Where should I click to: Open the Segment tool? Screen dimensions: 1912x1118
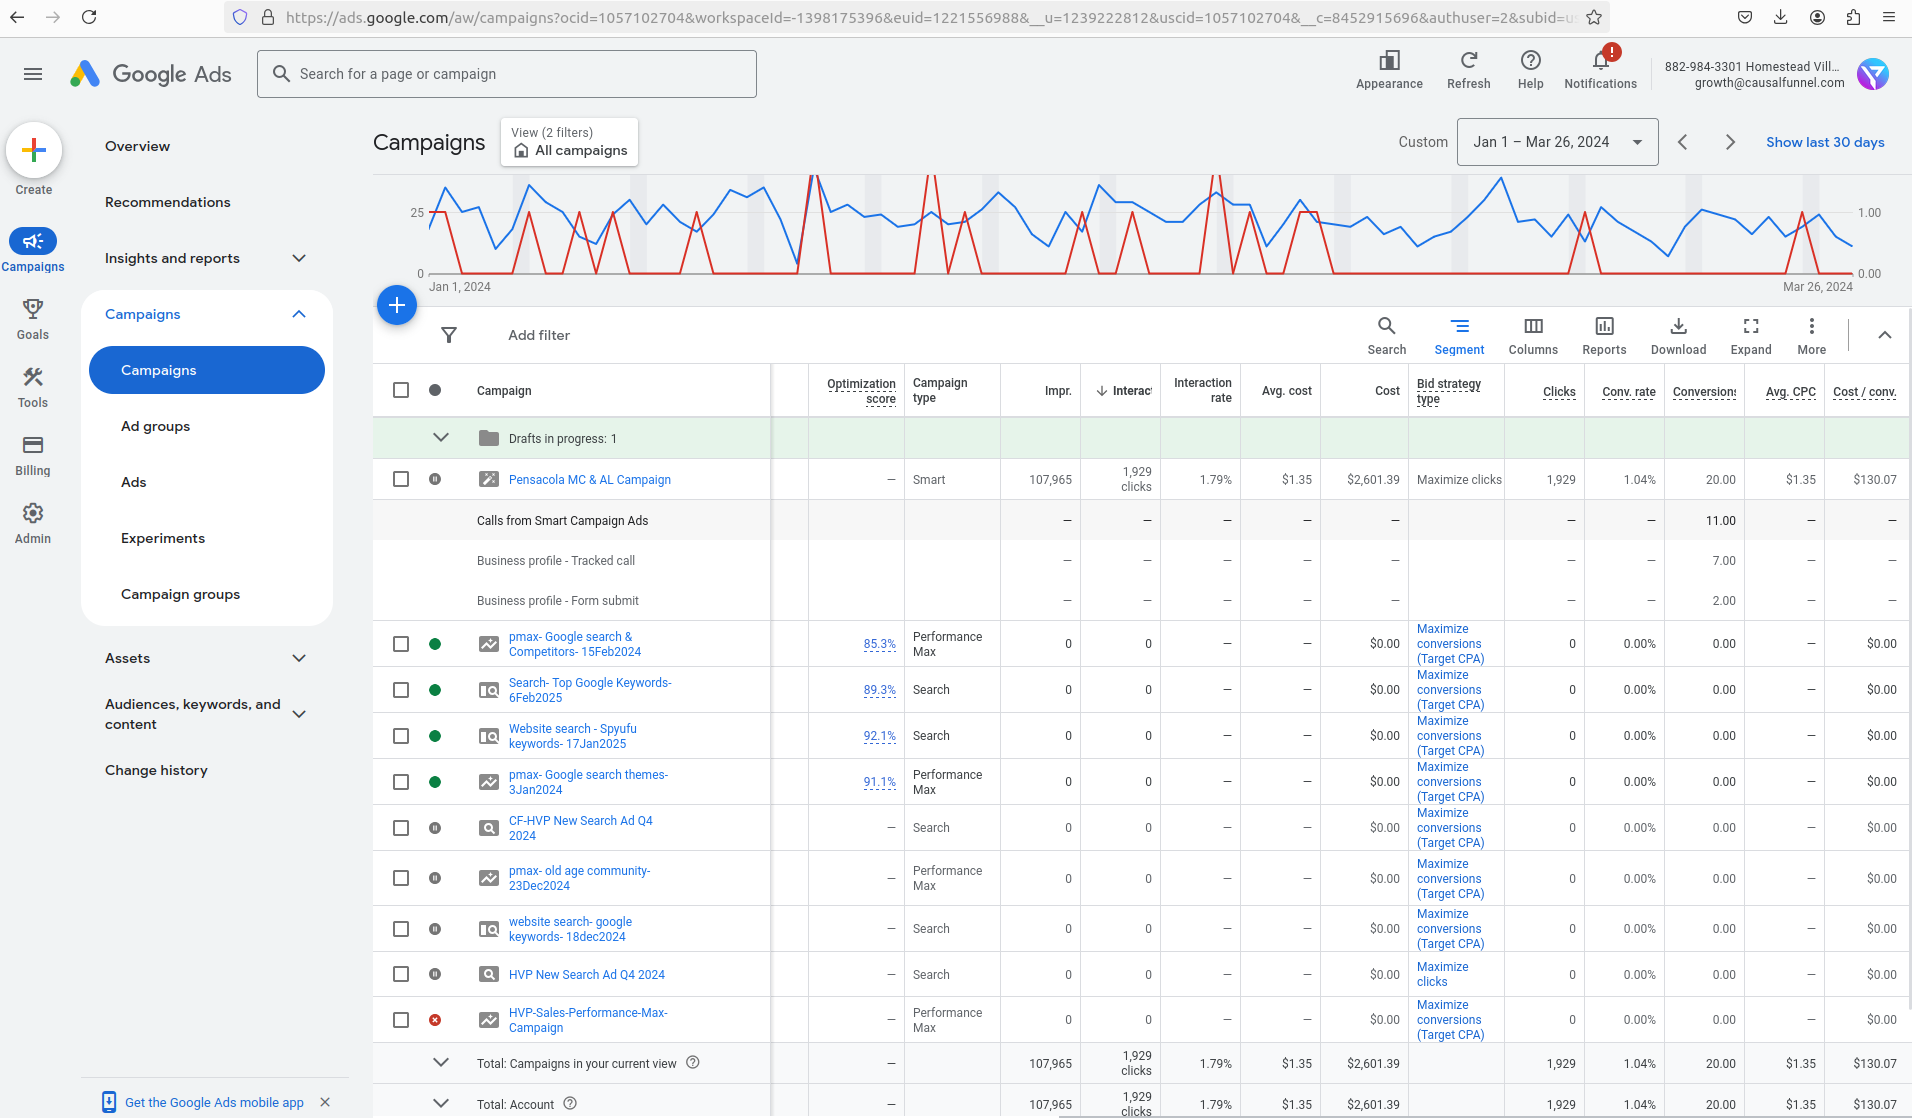1459,335
